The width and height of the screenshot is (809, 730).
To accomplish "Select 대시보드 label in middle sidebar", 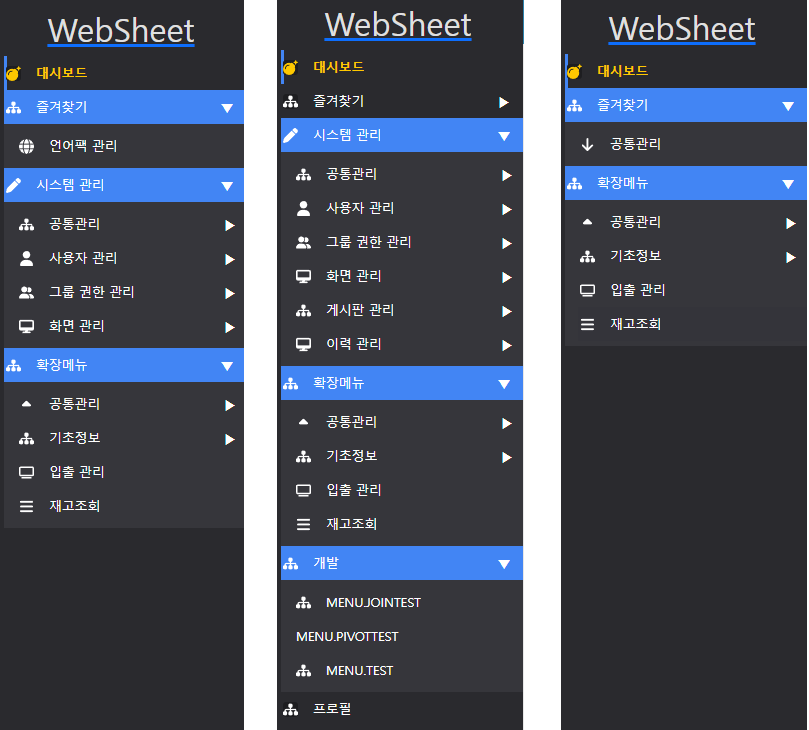I will point(338,67).
